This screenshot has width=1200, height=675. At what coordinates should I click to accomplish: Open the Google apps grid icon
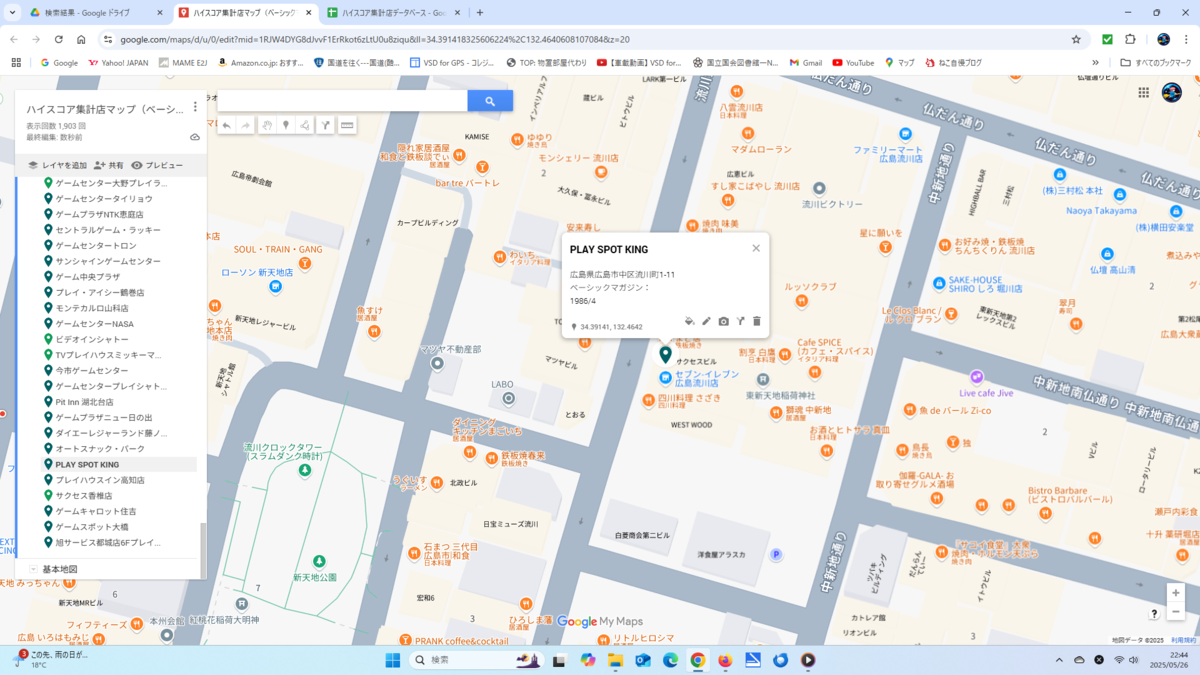1144,93
